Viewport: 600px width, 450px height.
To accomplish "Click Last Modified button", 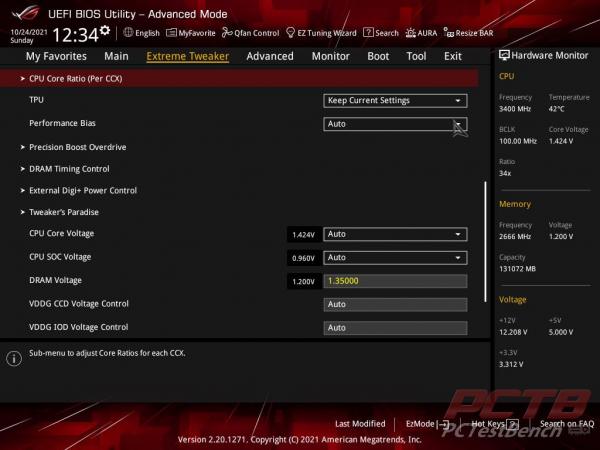I will [x=360, y=424].
